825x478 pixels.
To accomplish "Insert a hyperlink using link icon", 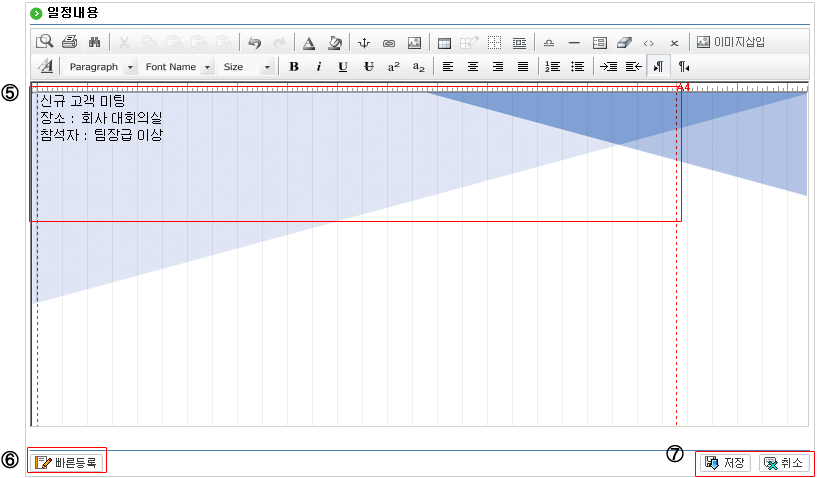I will [x=389, y=42].
